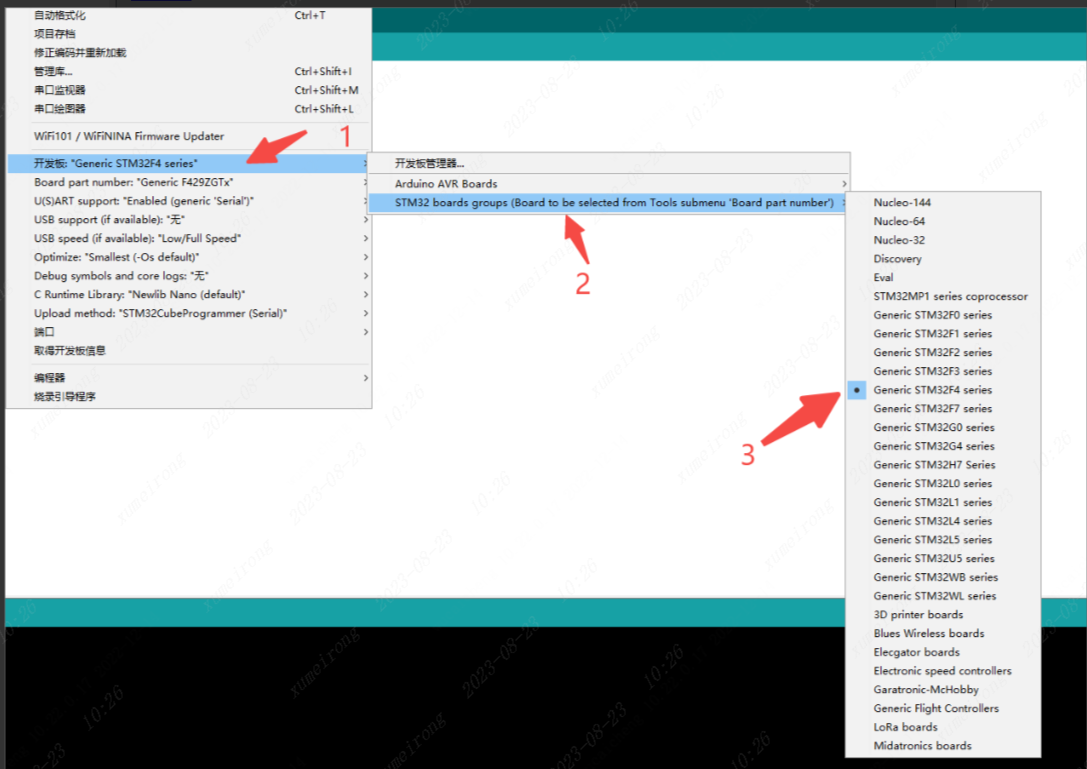Select Nucleo-32 board group

pos(943,240)
